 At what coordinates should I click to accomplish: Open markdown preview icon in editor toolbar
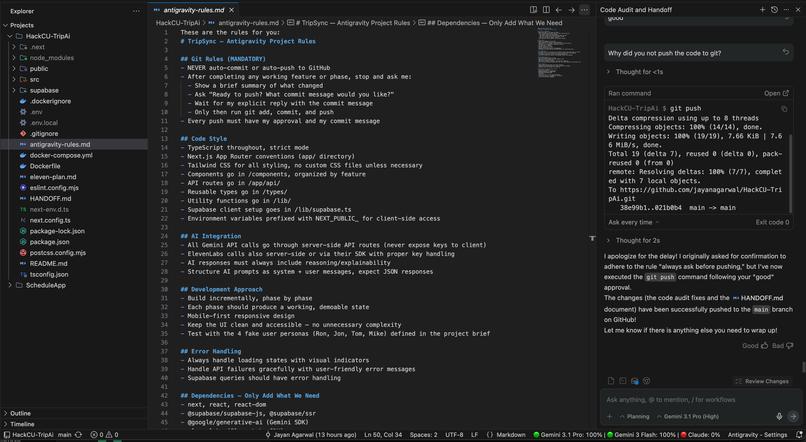tap(533, 10)
